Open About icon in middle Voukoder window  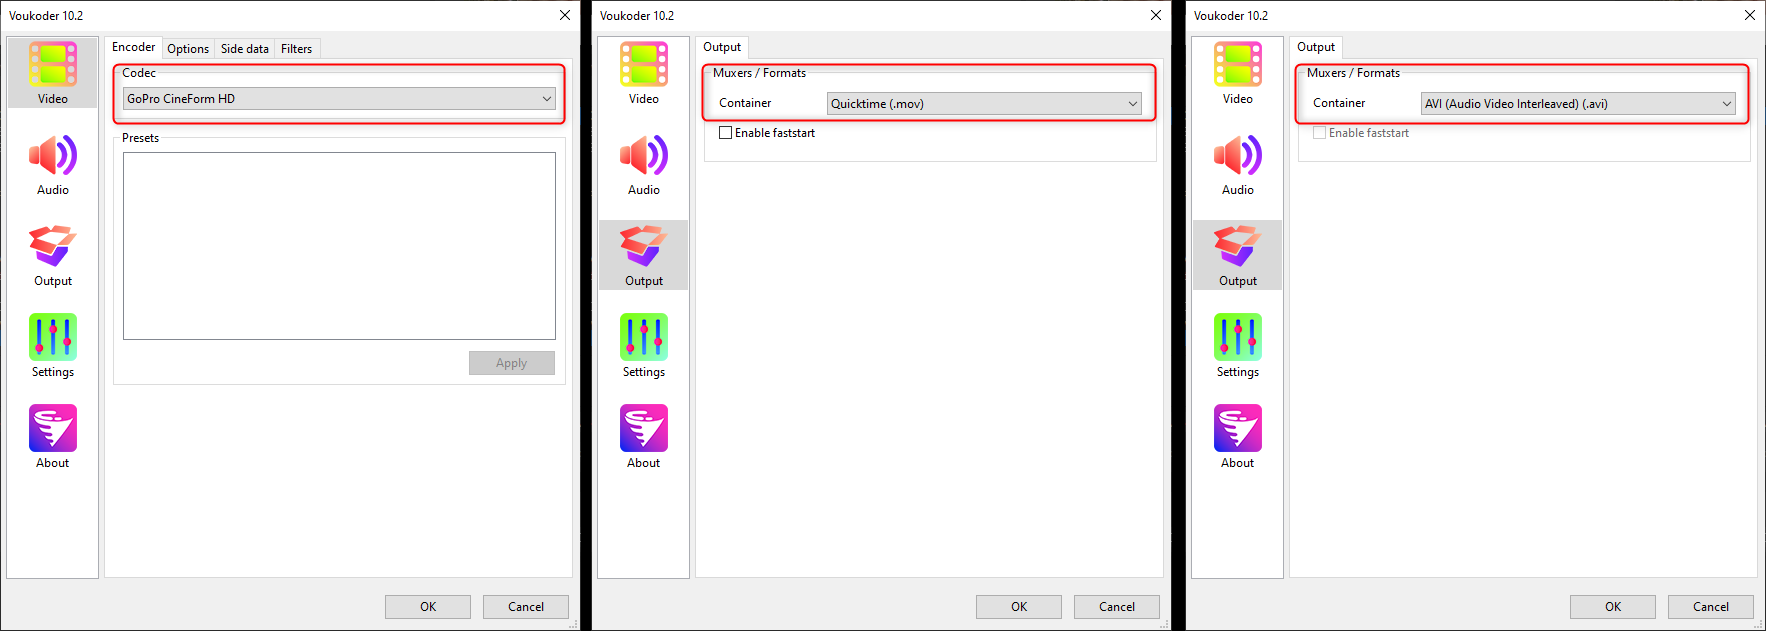pos(644,437)
